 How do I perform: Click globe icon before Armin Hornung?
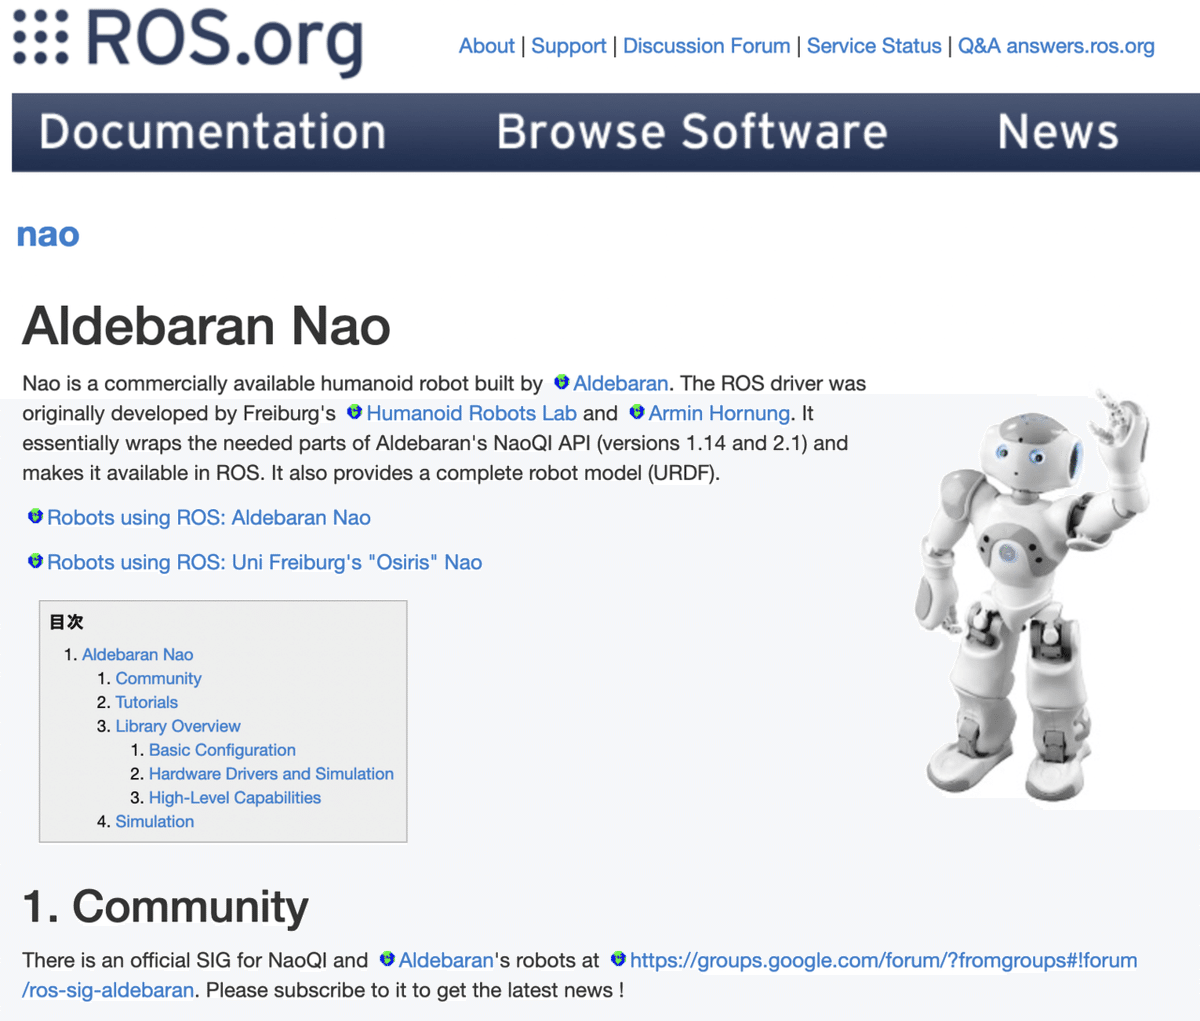(636, 412)
